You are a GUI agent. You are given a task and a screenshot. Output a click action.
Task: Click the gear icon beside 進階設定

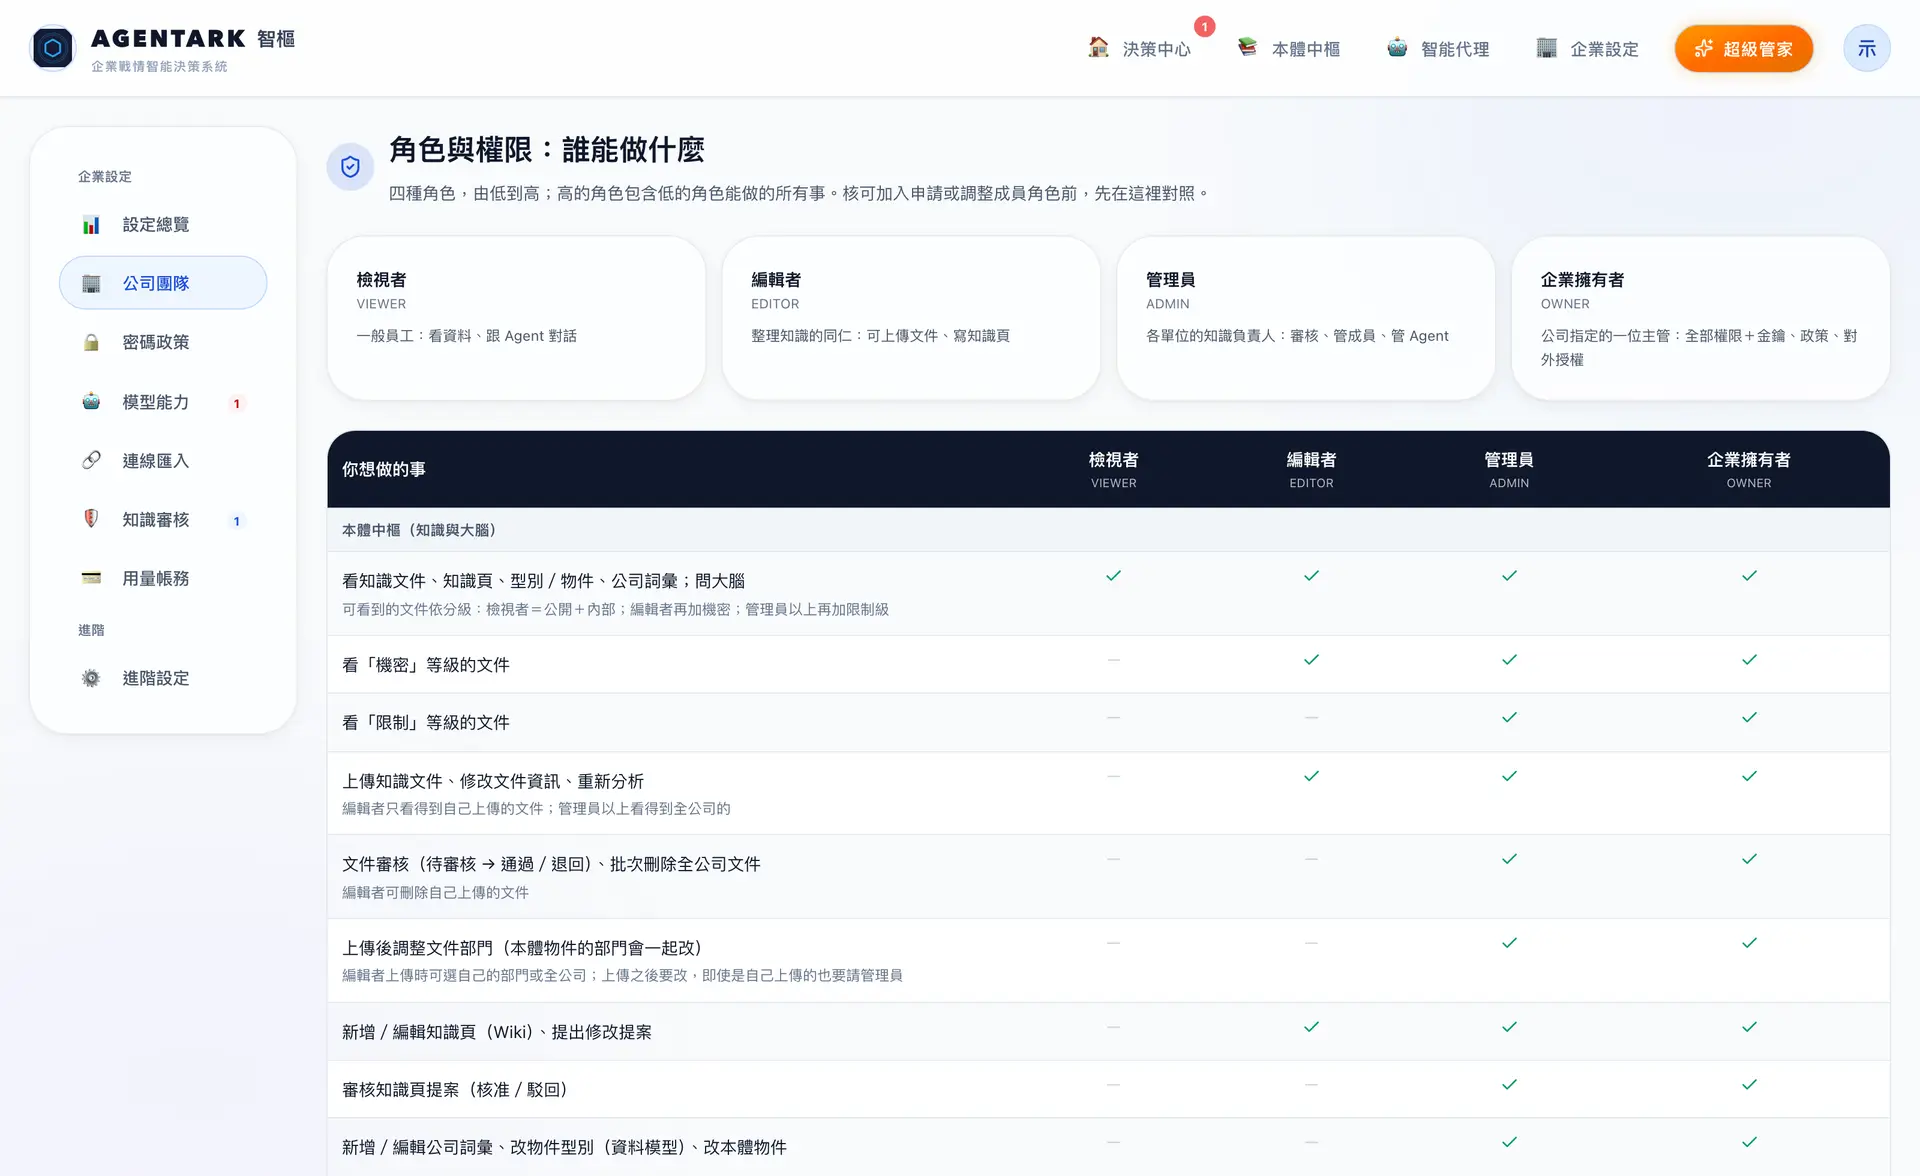pos(91,678)
